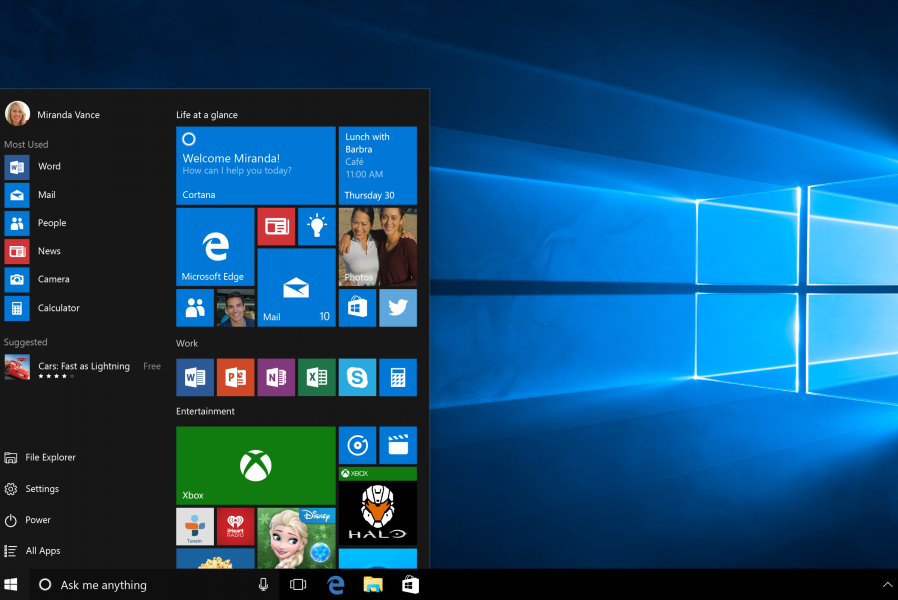Viewport: 898px width, 600px height.
Task: Click the microphone icon in search bar
Action: tap(263, 585)
